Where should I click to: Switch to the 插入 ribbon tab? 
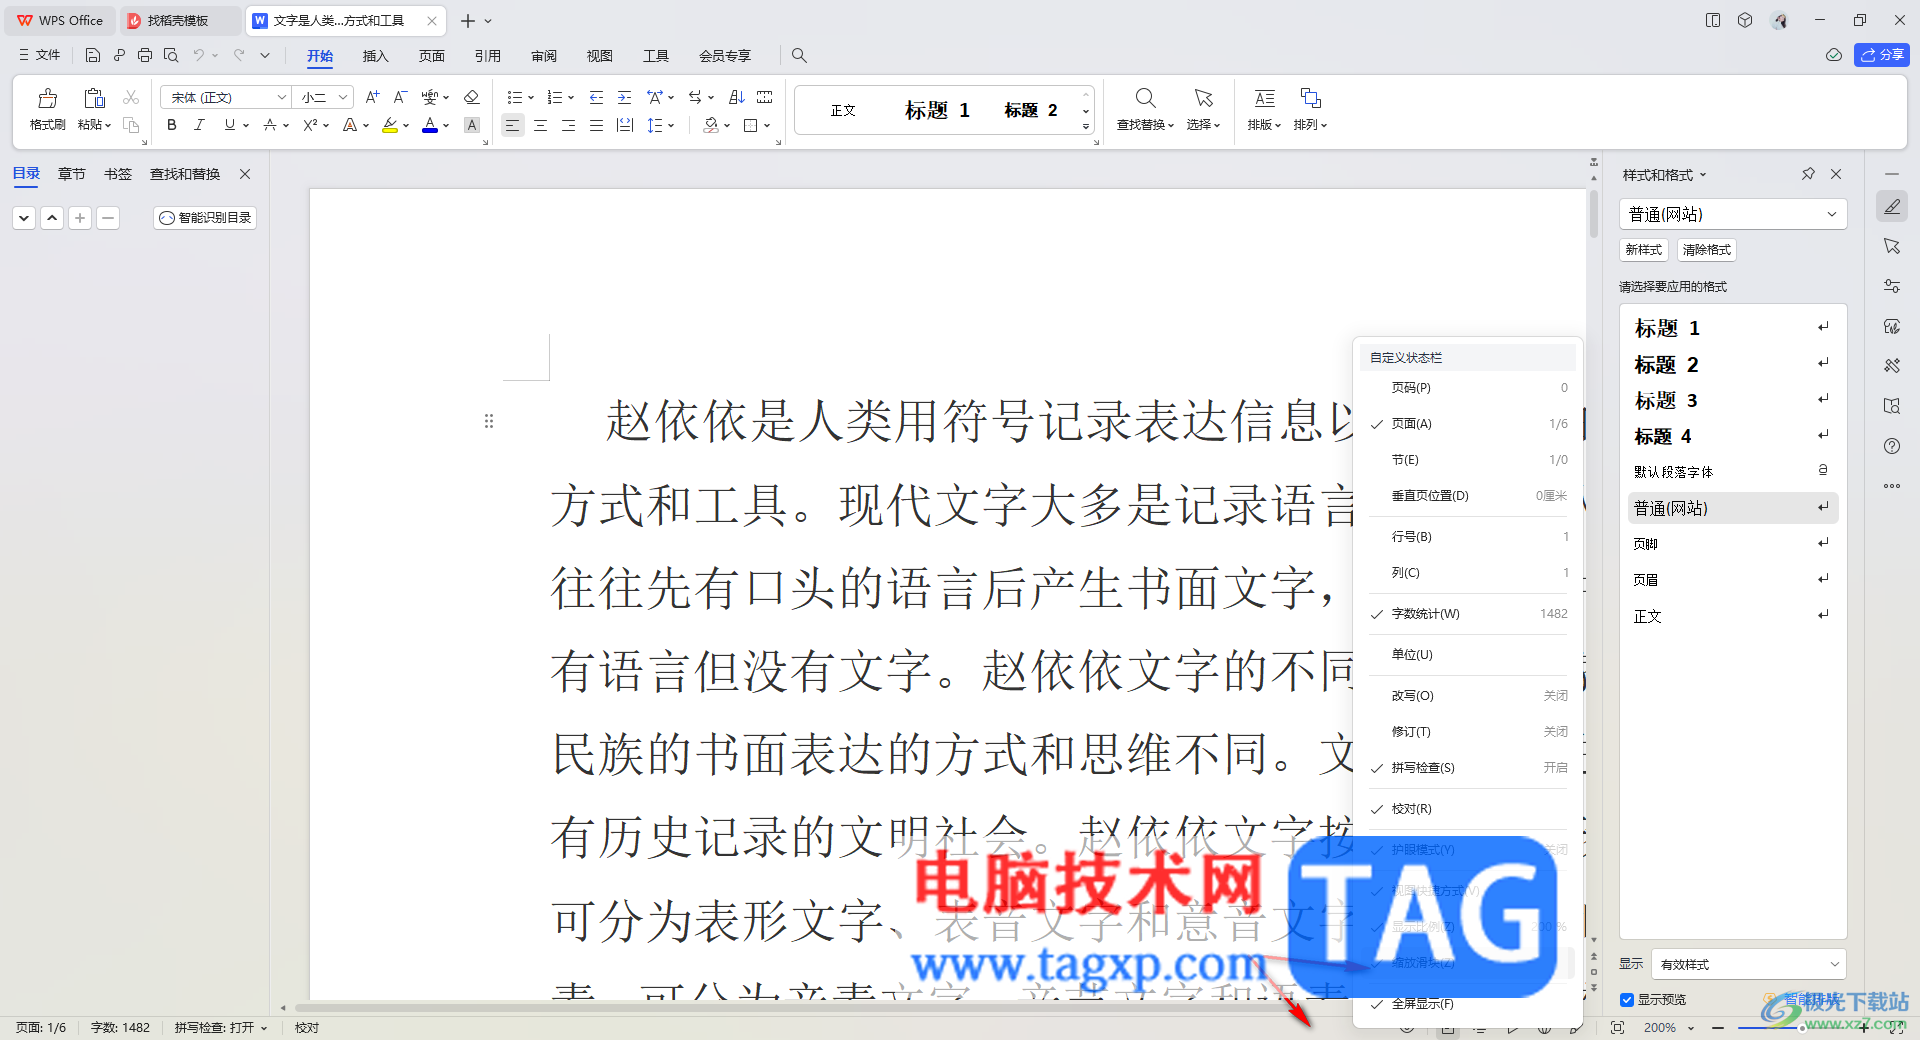coord(375,56)
